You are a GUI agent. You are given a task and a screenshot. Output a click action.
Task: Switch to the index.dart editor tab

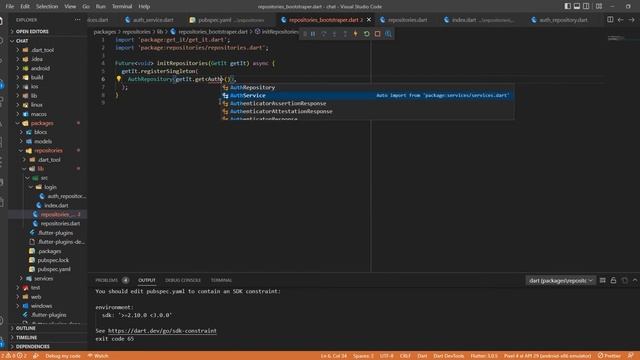479,20
